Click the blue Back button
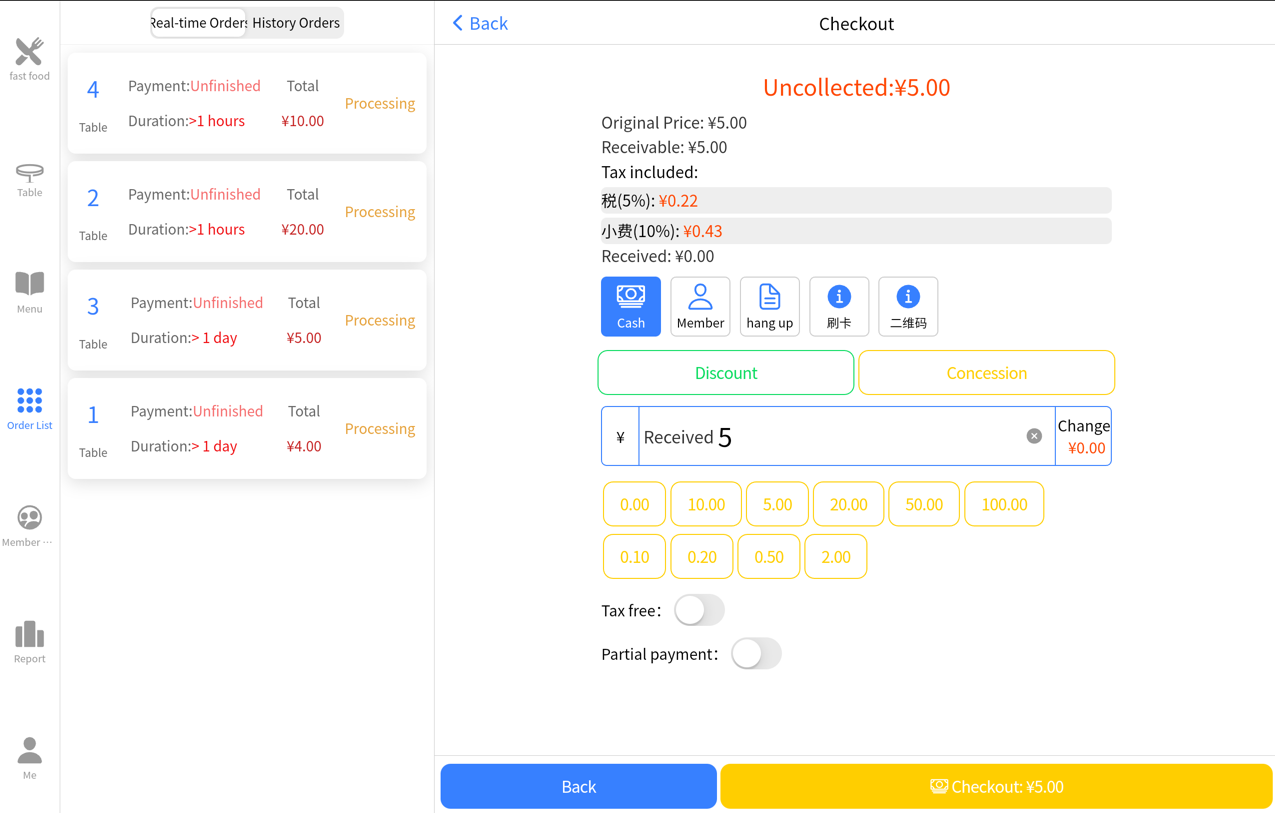Viewport: 1275px width, 813px height. [x=578, y=786]
